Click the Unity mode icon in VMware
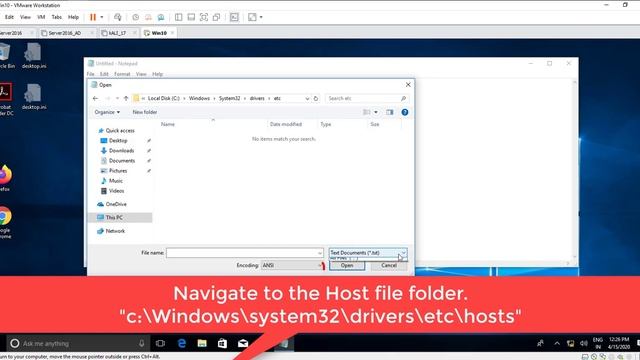This screenshot has height=360, width=640. pos(216,17)
